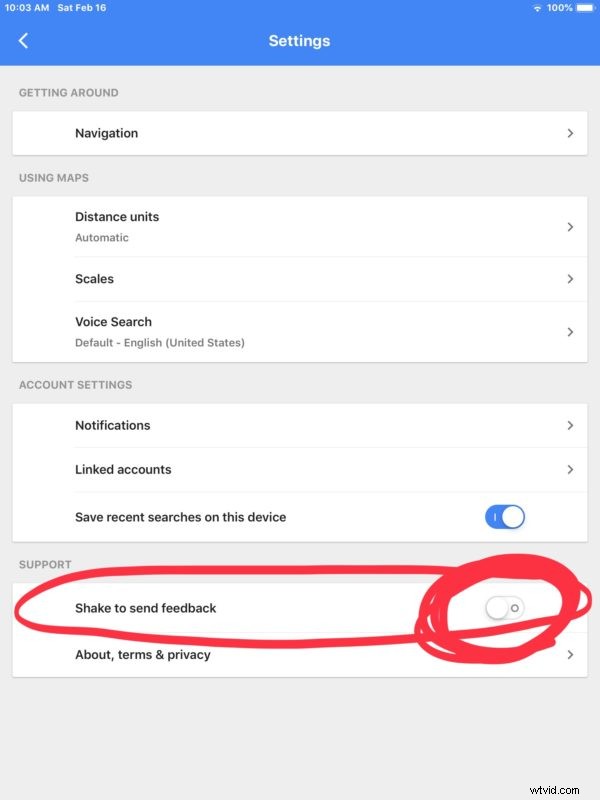The width and height of the screenshot is (600, 800).
Task: Open About, terms & privacy
Action: 300,655
